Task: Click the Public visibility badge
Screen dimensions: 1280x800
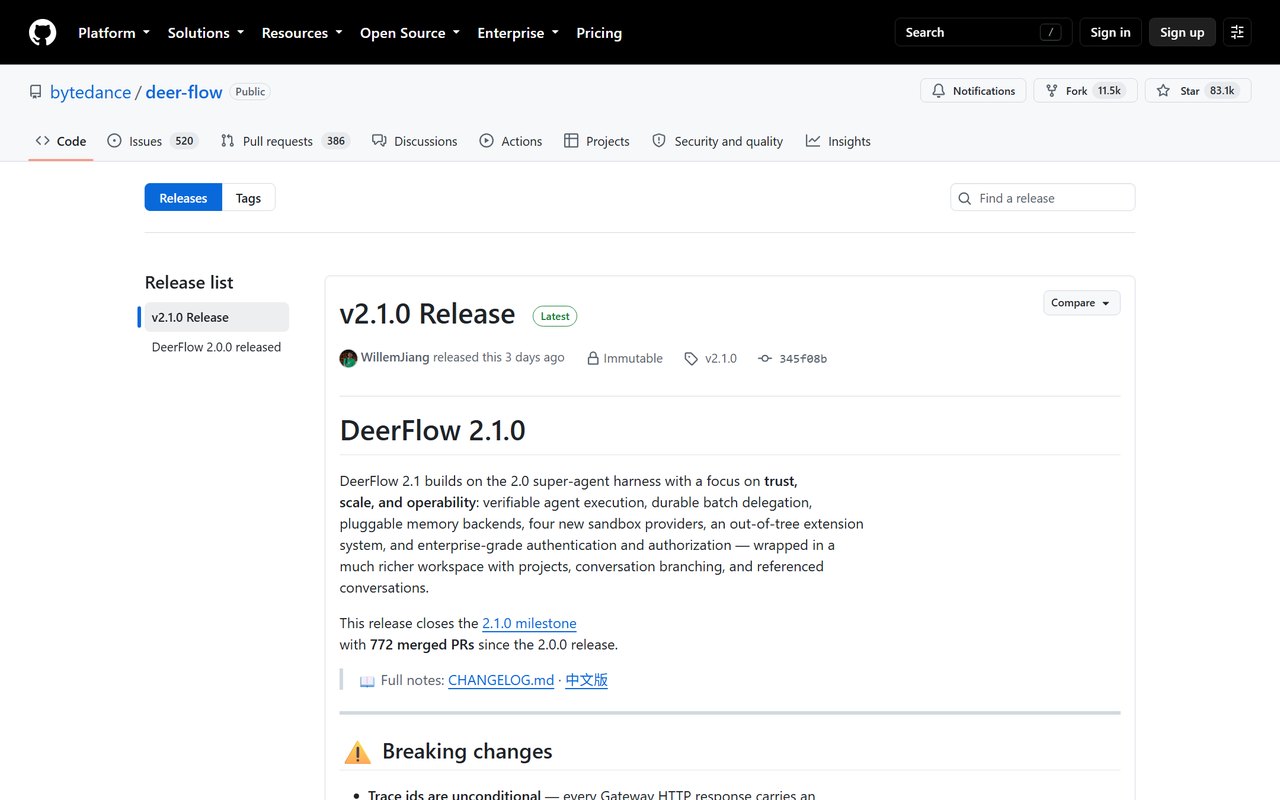Action: (x=250, y=91)
